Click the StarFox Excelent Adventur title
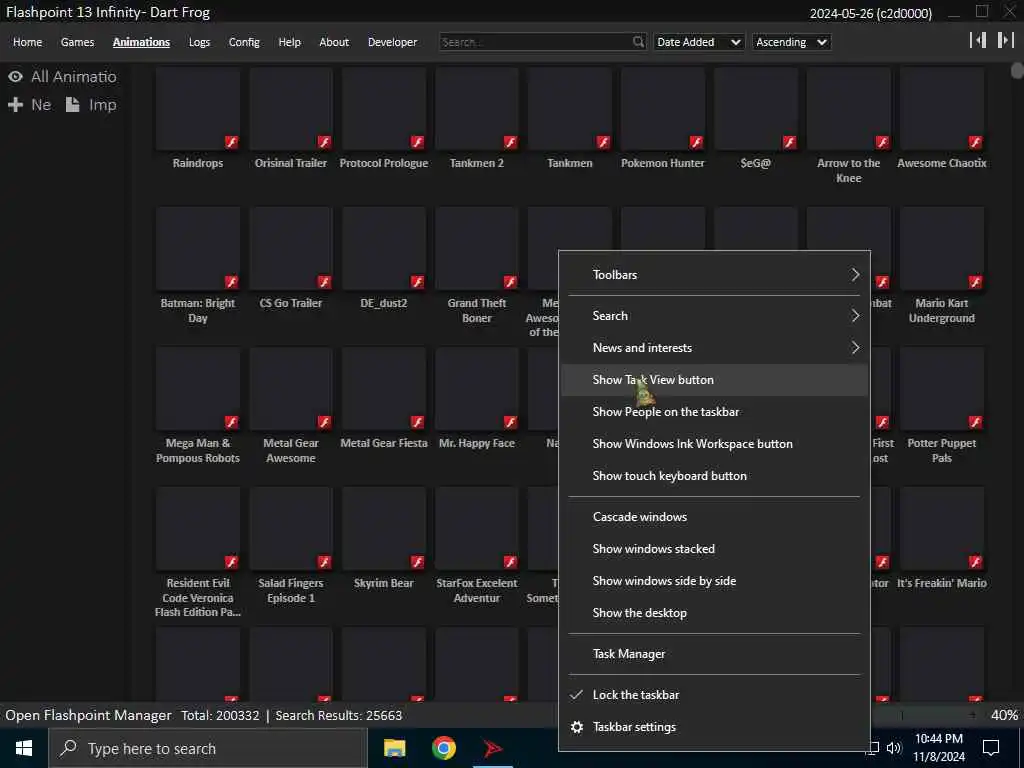 [477, 590]
